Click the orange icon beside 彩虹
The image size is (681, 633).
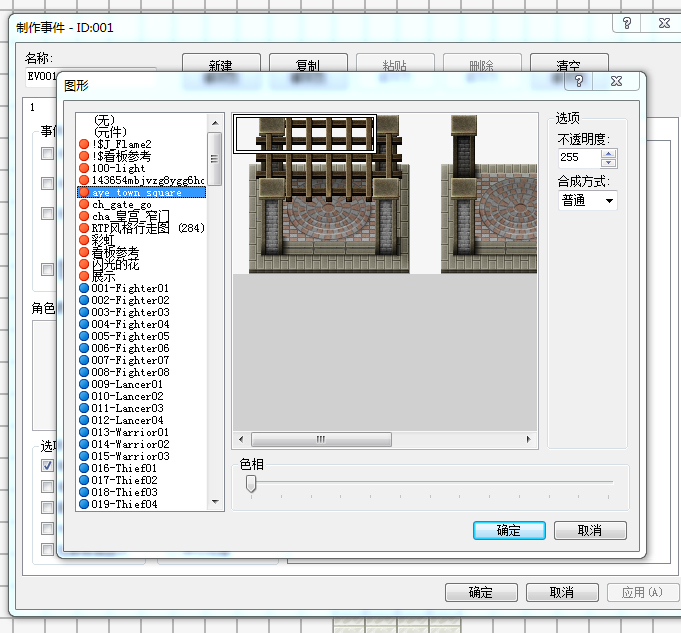click(84, 240)
